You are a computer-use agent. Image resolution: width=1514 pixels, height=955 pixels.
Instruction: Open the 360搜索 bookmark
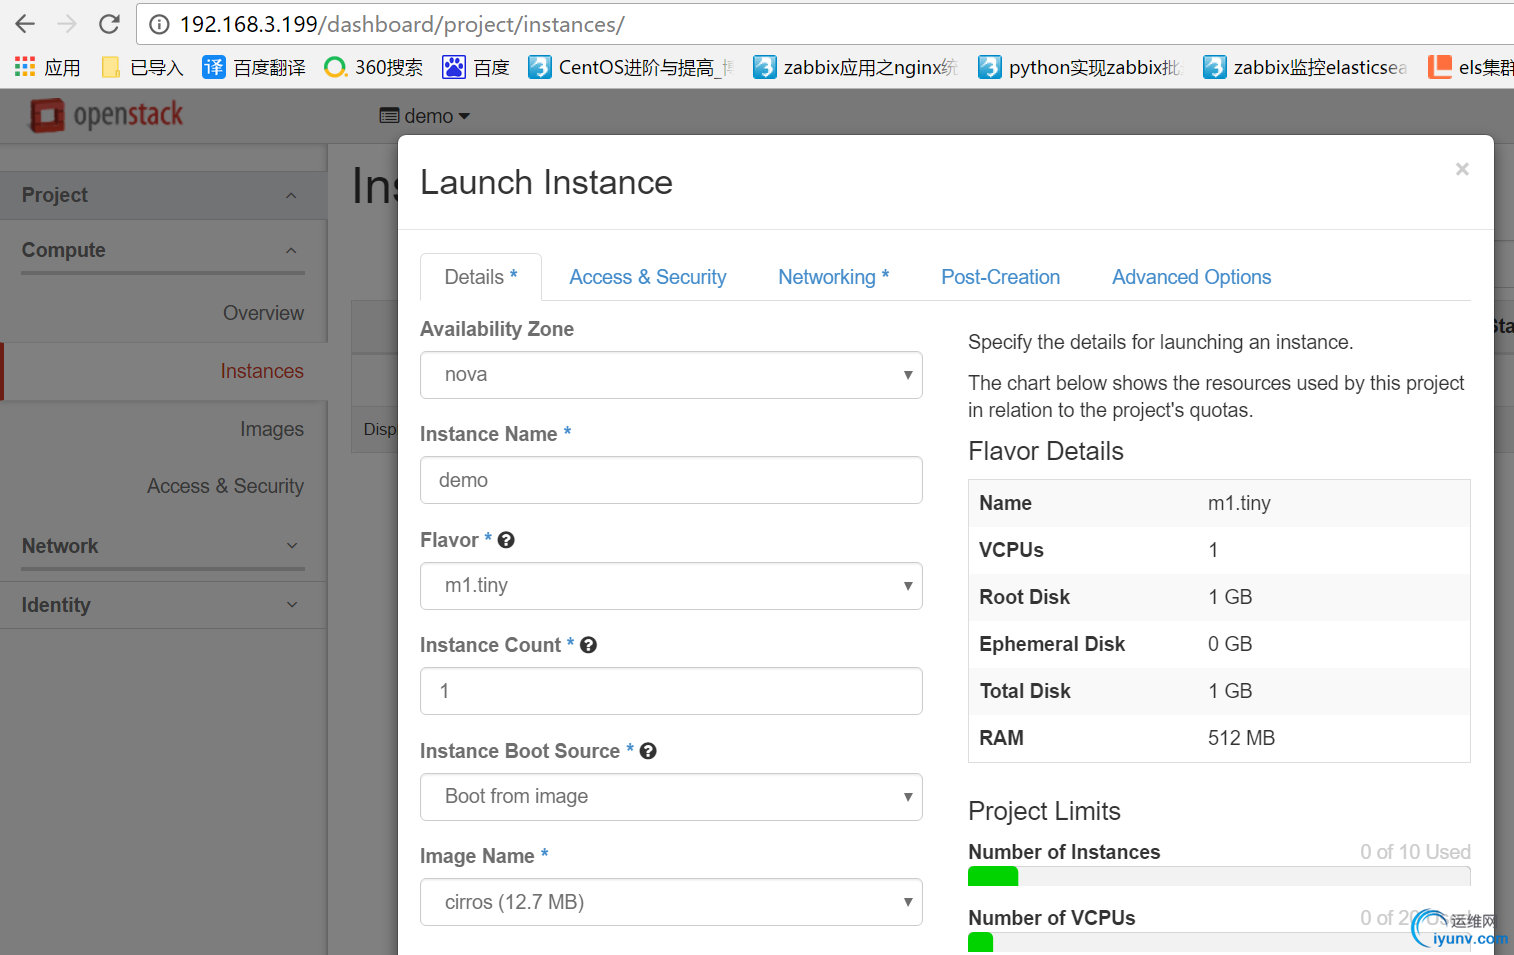[x=373, y=67]
